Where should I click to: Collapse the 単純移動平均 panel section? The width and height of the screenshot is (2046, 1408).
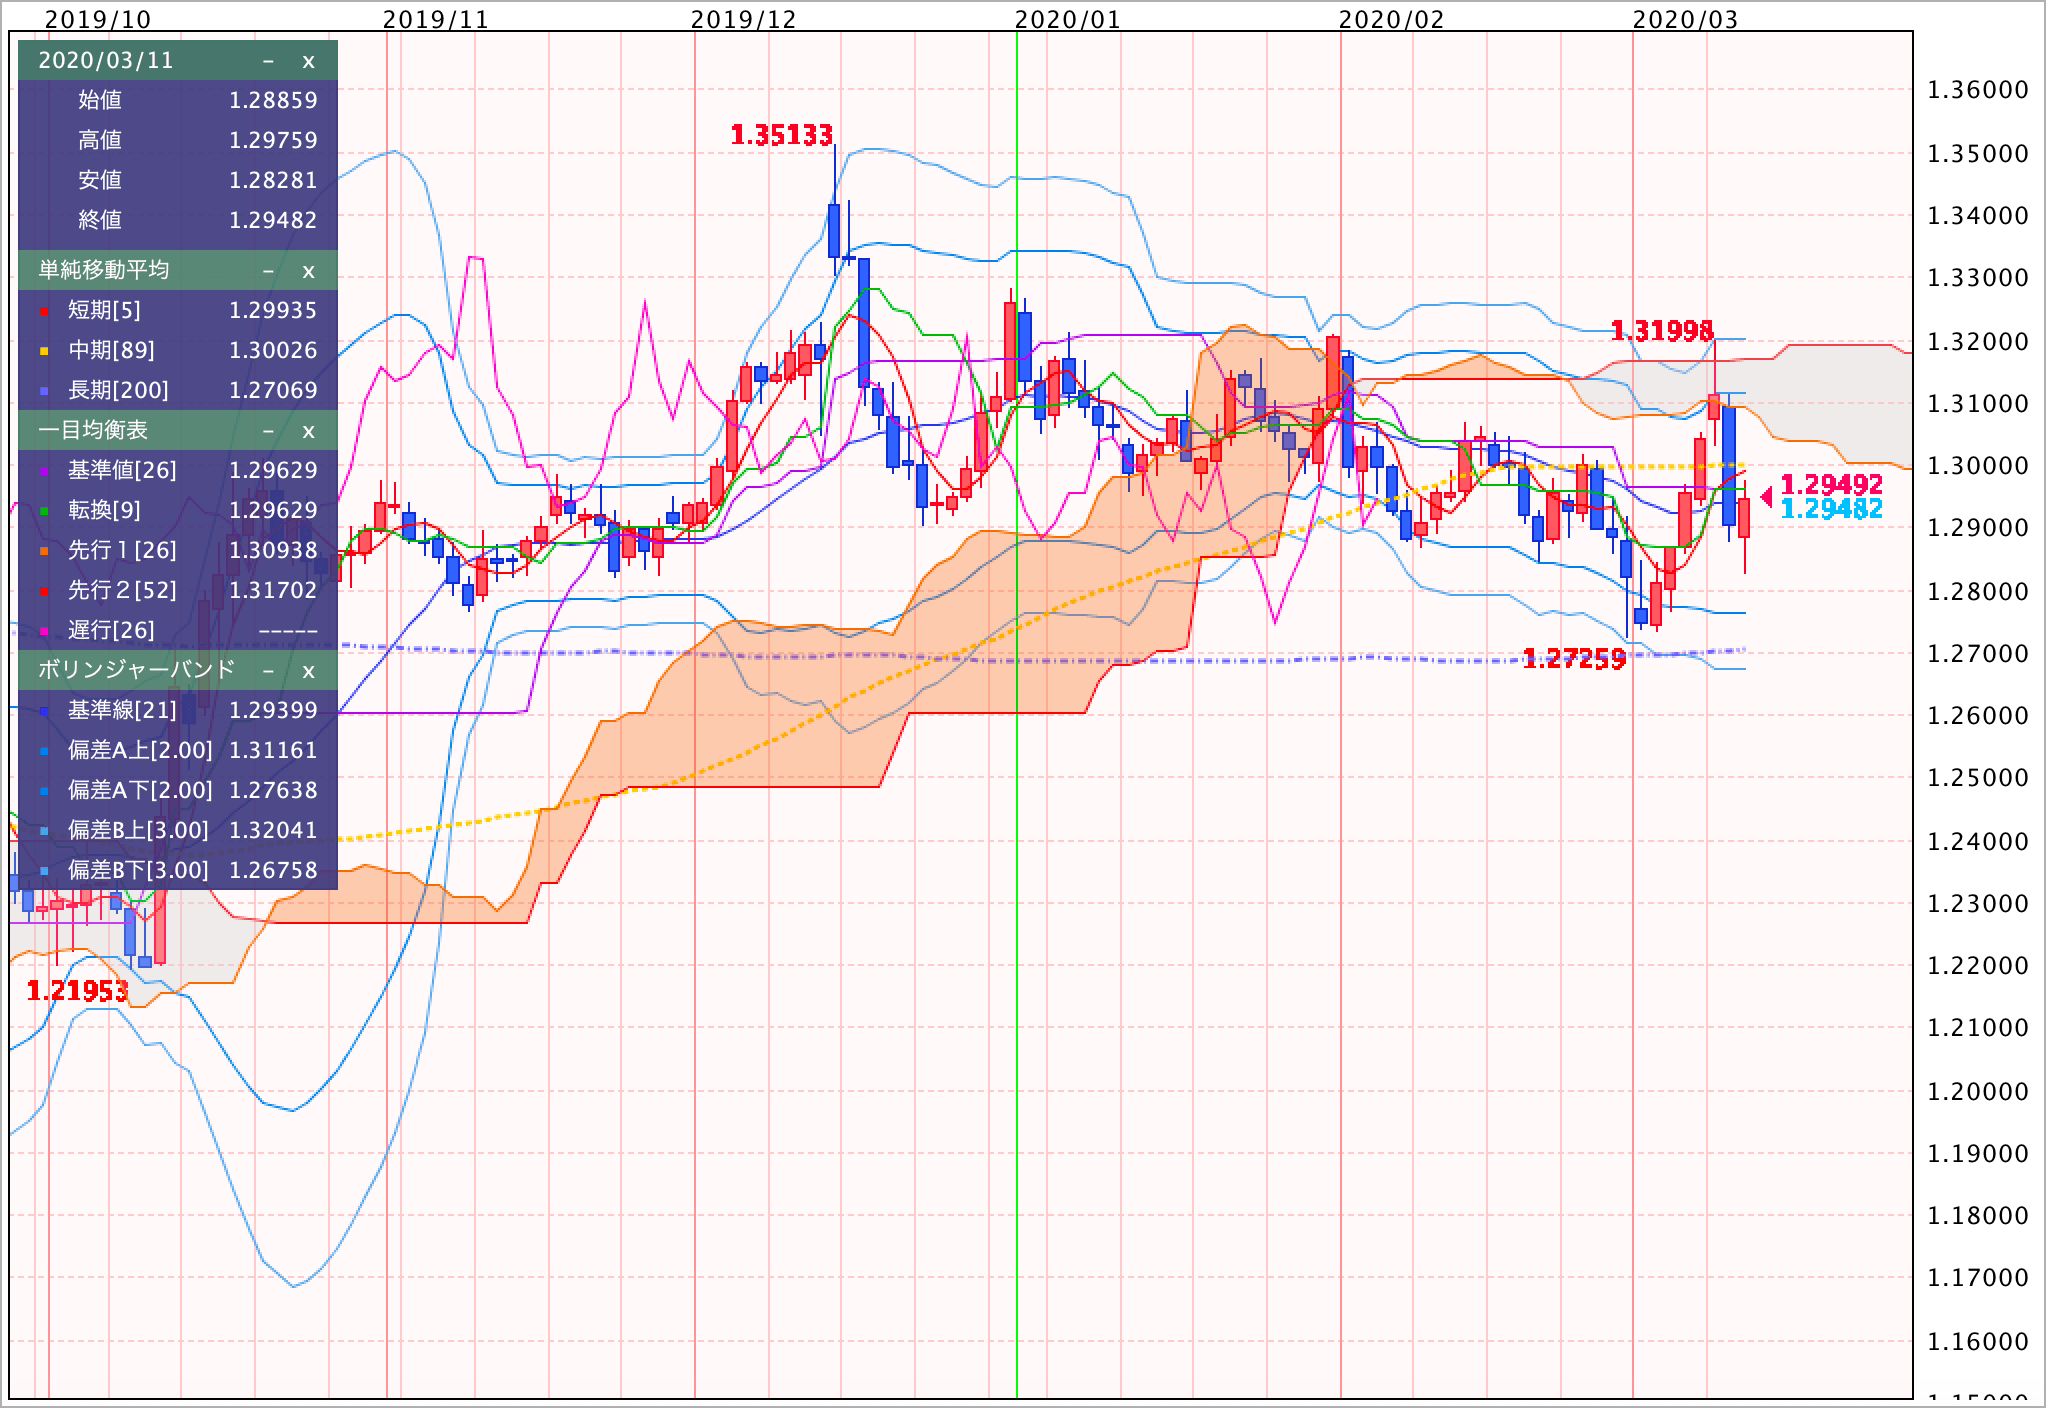click(x=268, y=271)
